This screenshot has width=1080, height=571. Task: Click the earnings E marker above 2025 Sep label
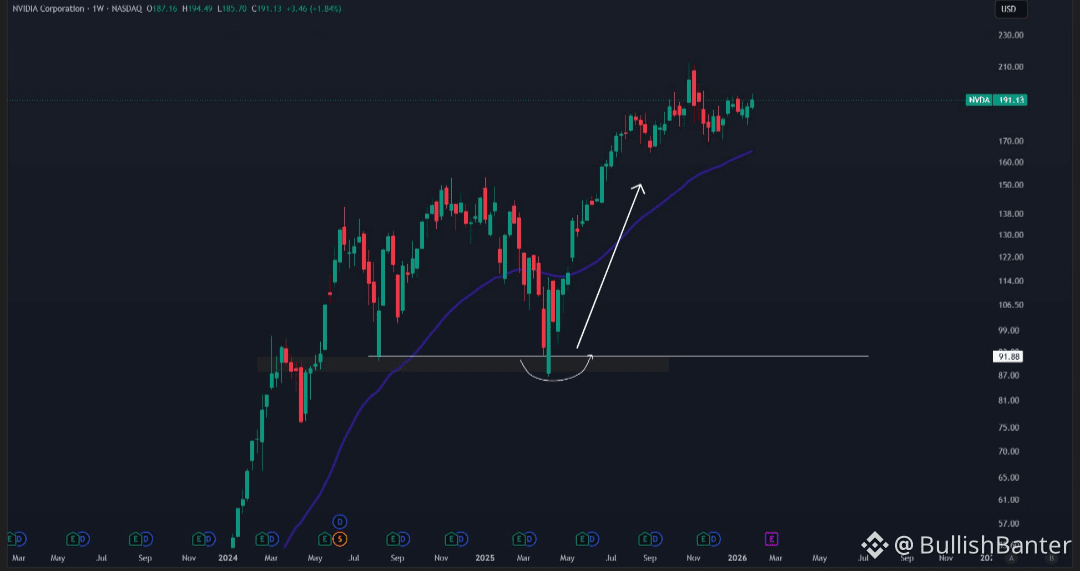(645, 539)
